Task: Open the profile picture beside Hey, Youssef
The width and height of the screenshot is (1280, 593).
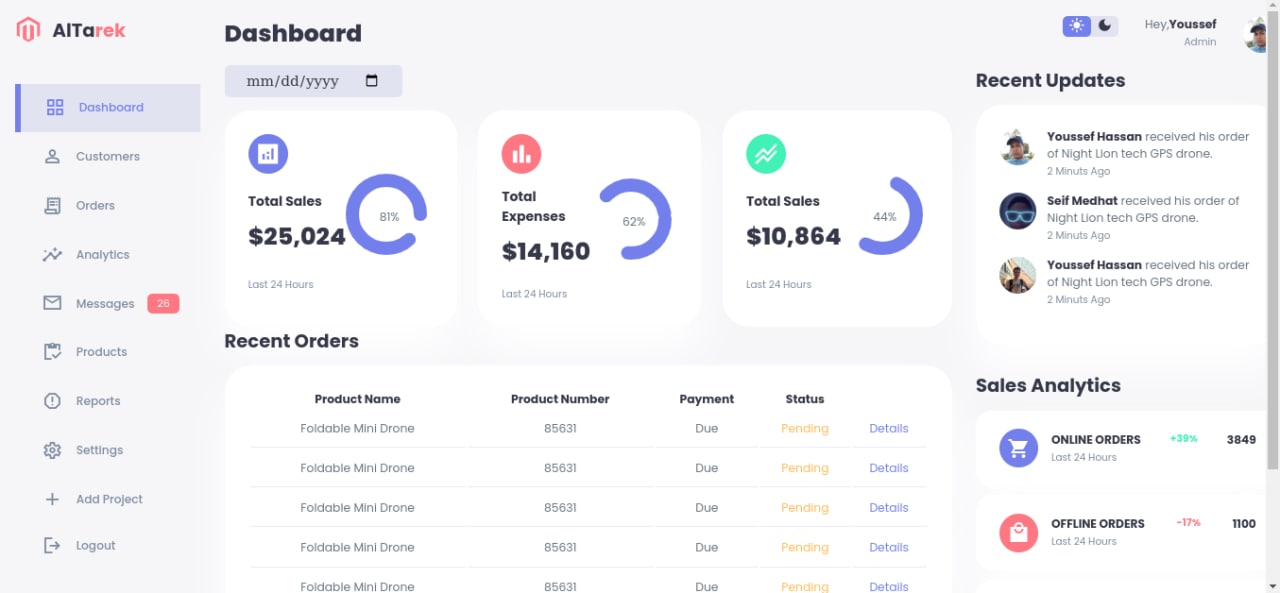Action: click(1256, 34)
